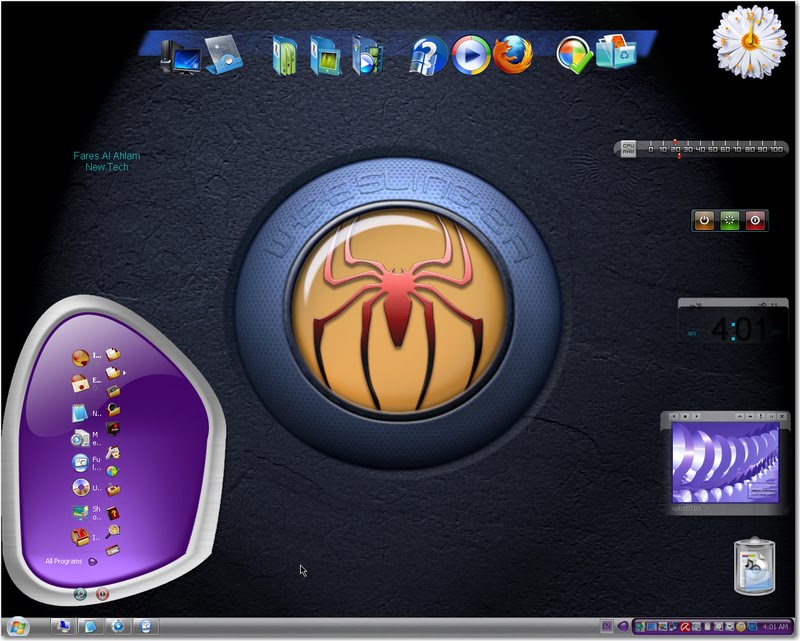
Task: Open the desktop Recycle Bin with music file
Action: coord(754,566)
